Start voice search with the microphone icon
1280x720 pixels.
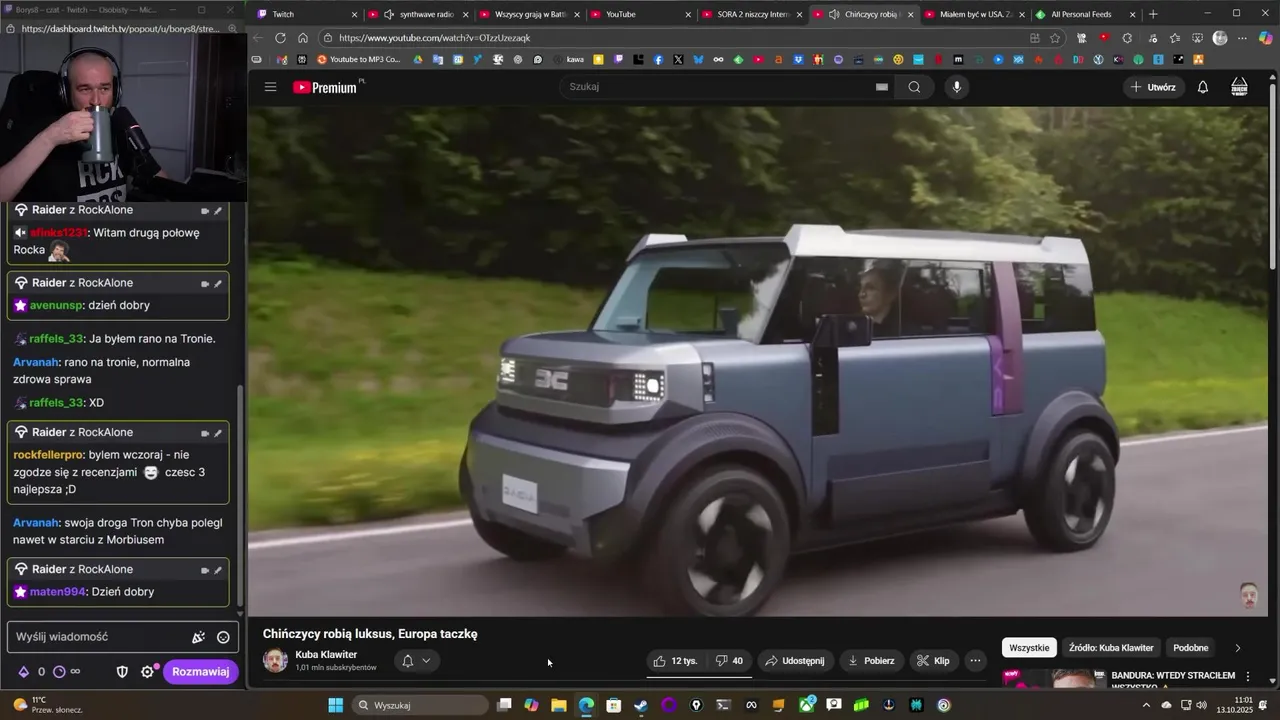957,87
